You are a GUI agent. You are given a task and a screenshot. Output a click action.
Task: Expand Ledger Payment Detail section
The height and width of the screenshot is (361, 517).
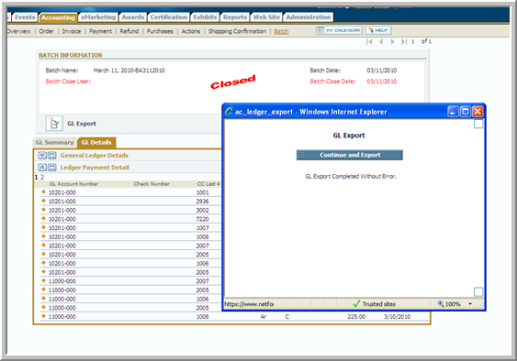tap(42, 167)
